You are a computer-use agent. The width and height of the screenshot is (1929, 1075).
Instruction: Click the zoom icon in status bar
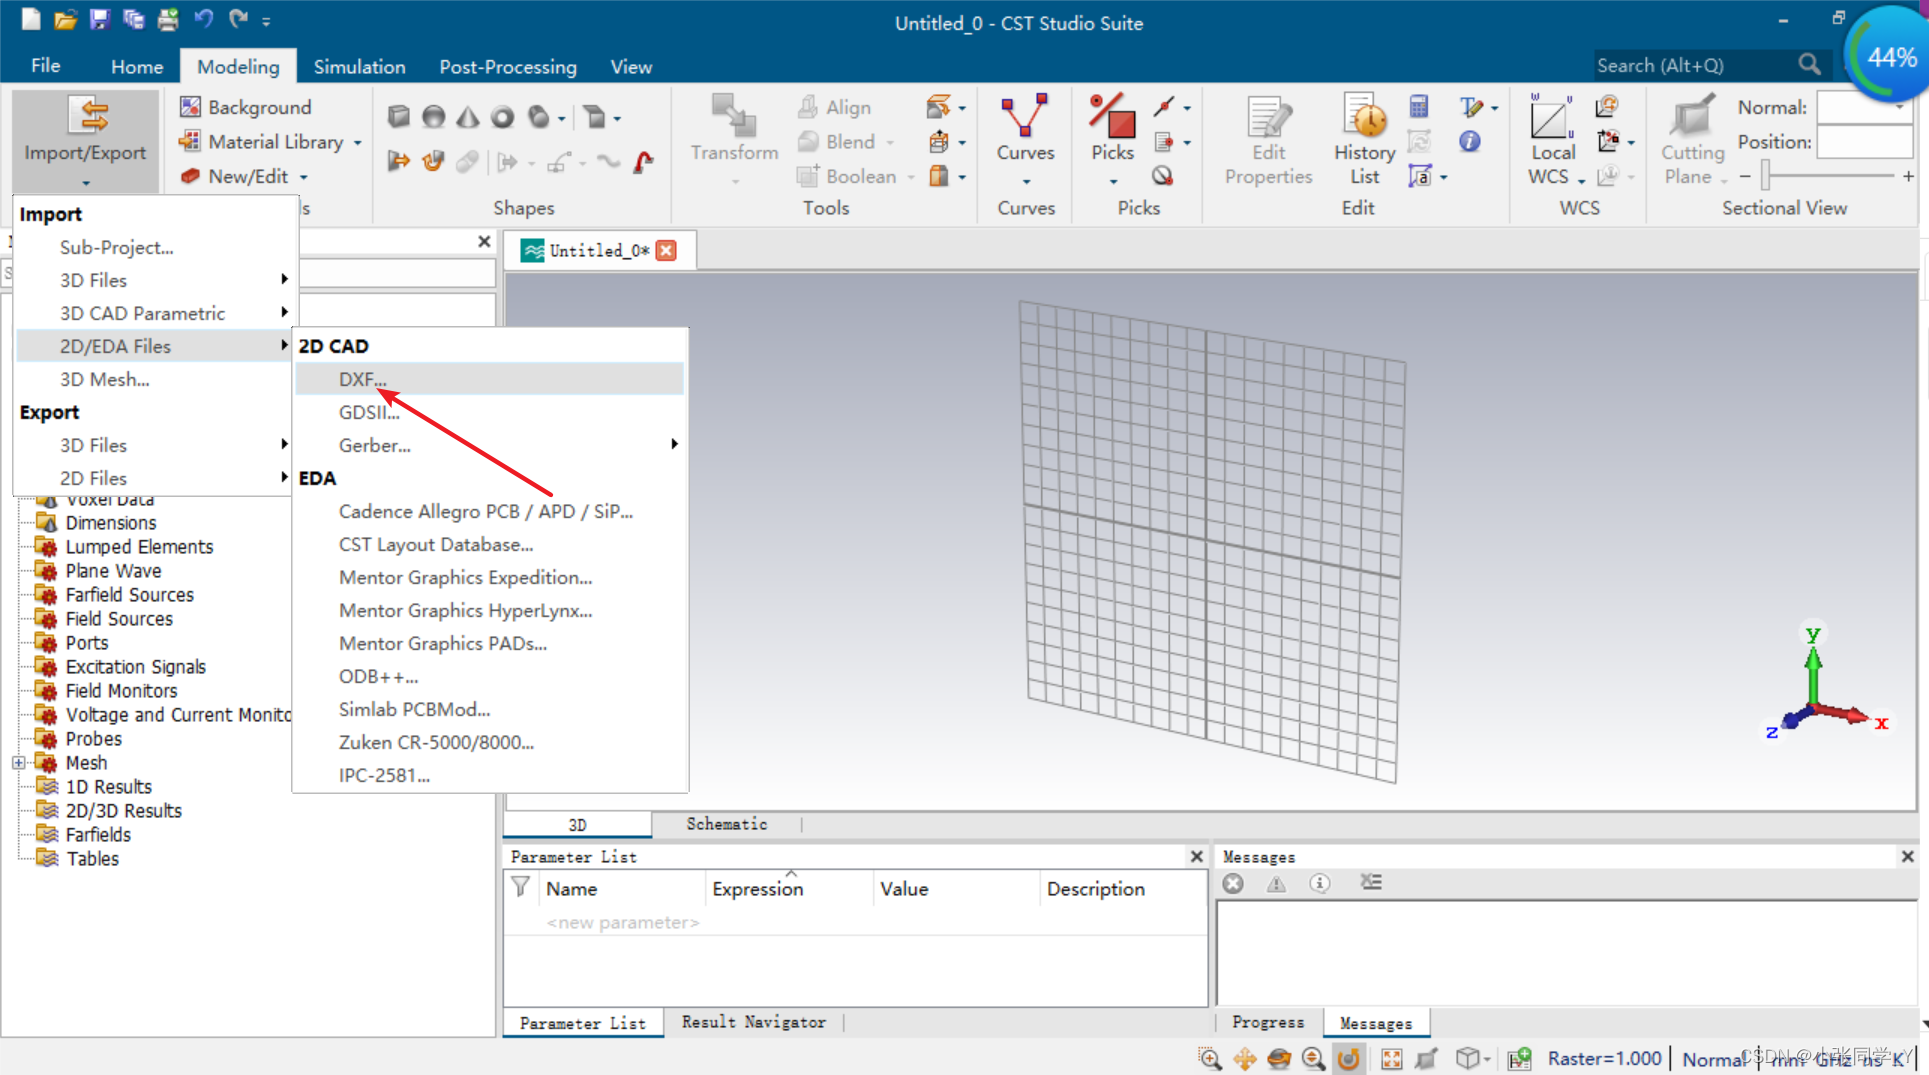tap(1209, 1058)
